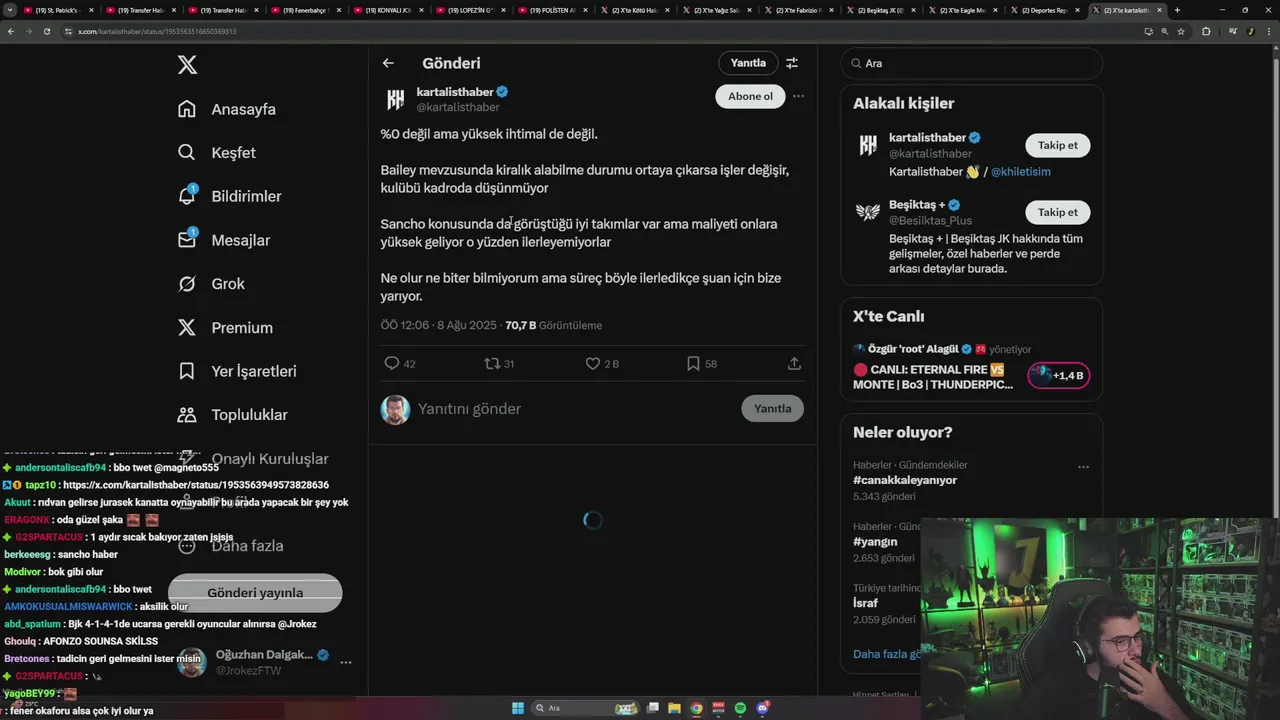Go back with the Gönderi arrow

[x=388, y=63]
